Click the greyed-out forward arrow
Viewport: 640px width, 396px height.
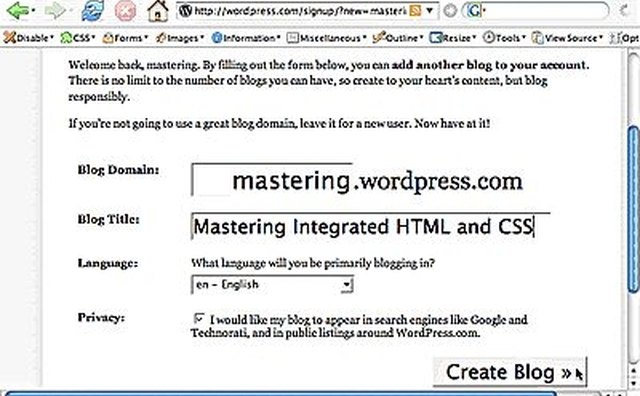click(x=56, y=11)
